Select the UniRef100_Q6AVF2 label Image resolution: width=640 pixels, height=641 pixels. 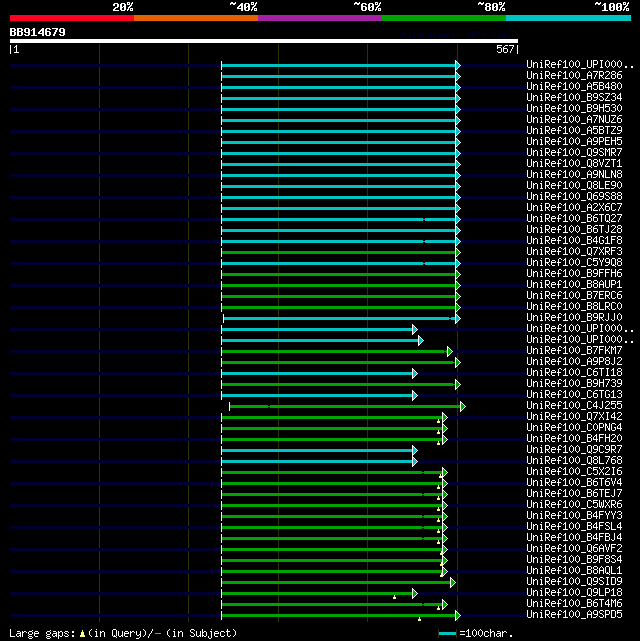(x=574, y=549)
